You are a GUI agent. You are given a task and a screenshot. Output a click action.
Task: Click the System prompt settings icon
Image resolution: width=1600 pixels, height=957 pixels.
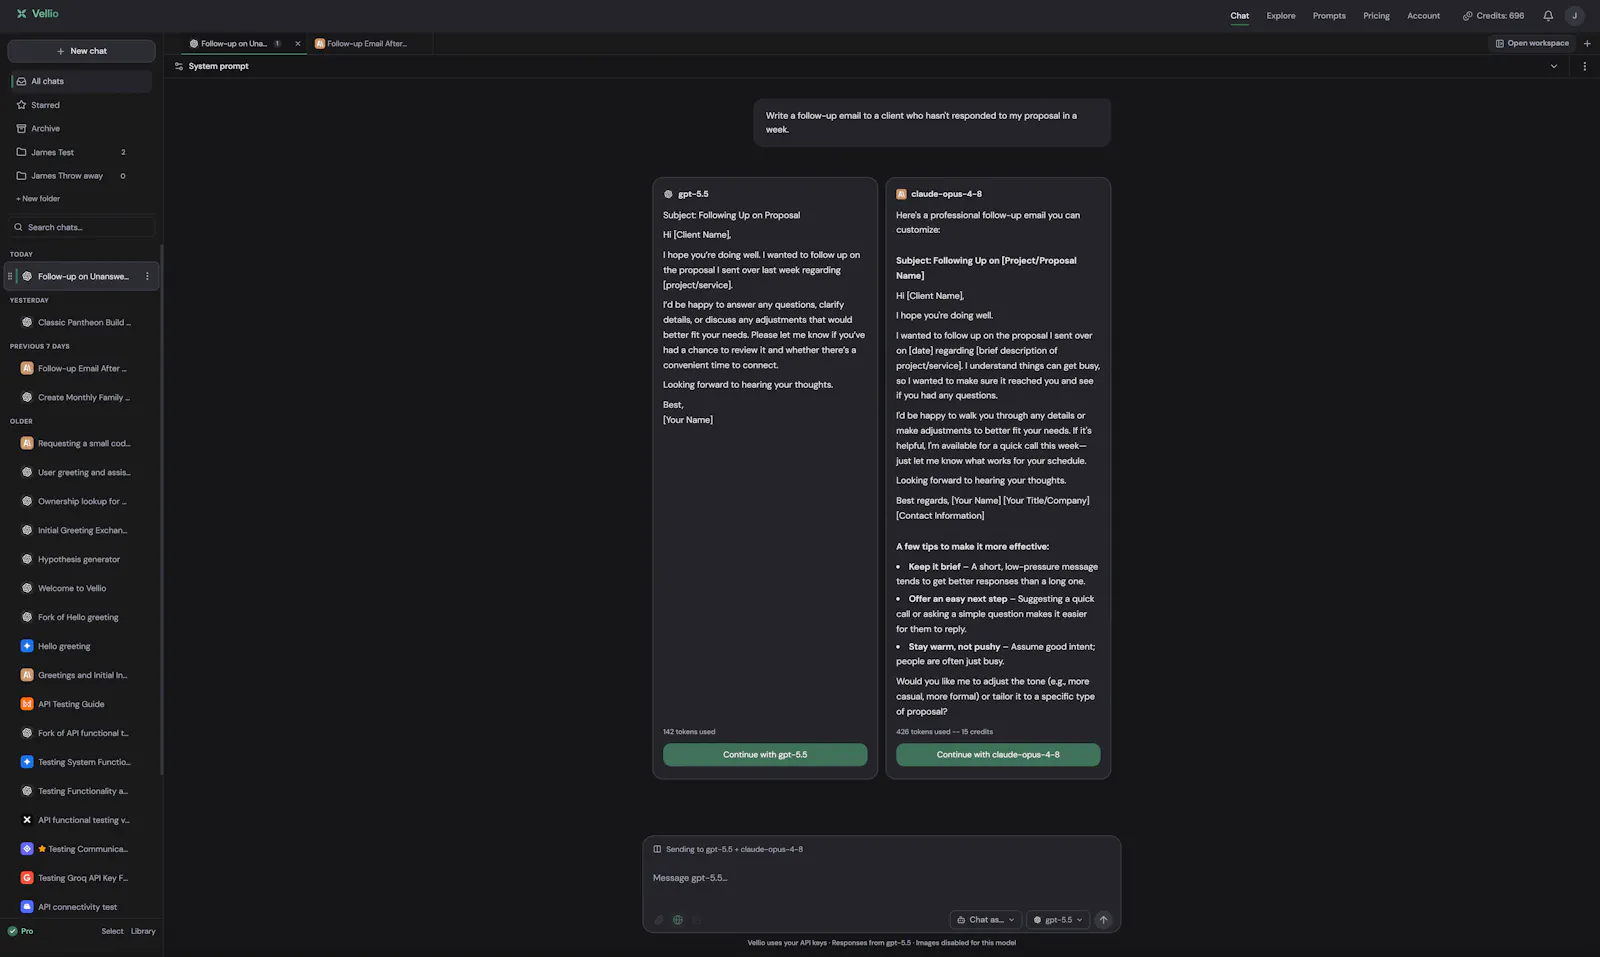(x=179, y=66)
